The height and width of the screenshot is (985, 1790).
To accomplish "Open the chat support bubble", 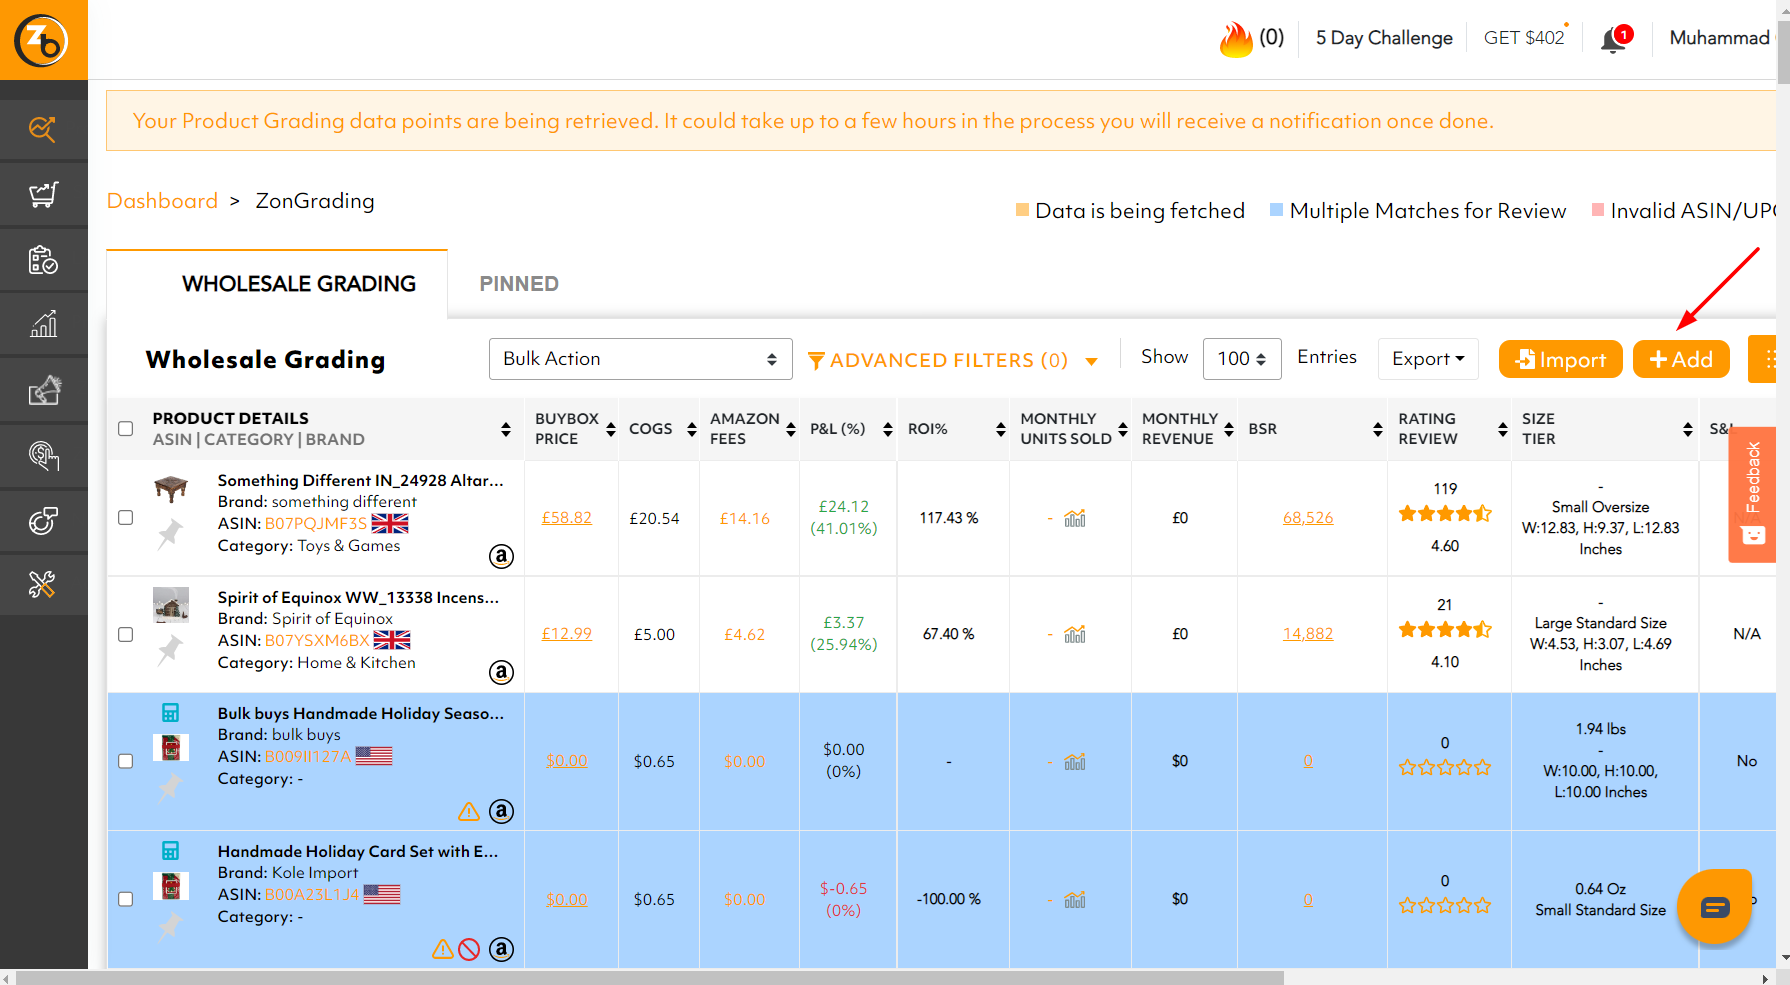I will tap(1714, 906).
